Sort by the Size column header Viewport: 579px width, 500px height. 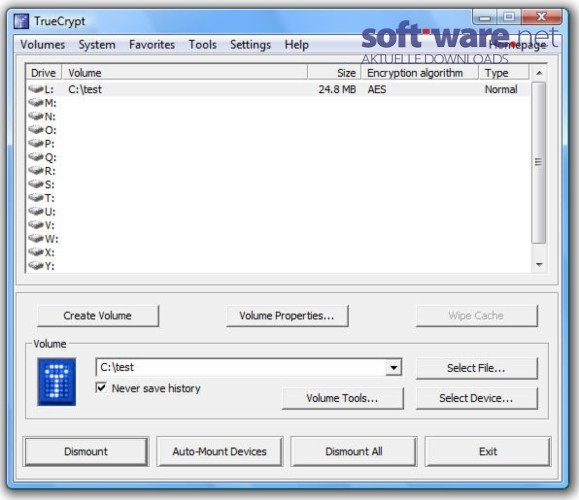click(x=335, y=73)
